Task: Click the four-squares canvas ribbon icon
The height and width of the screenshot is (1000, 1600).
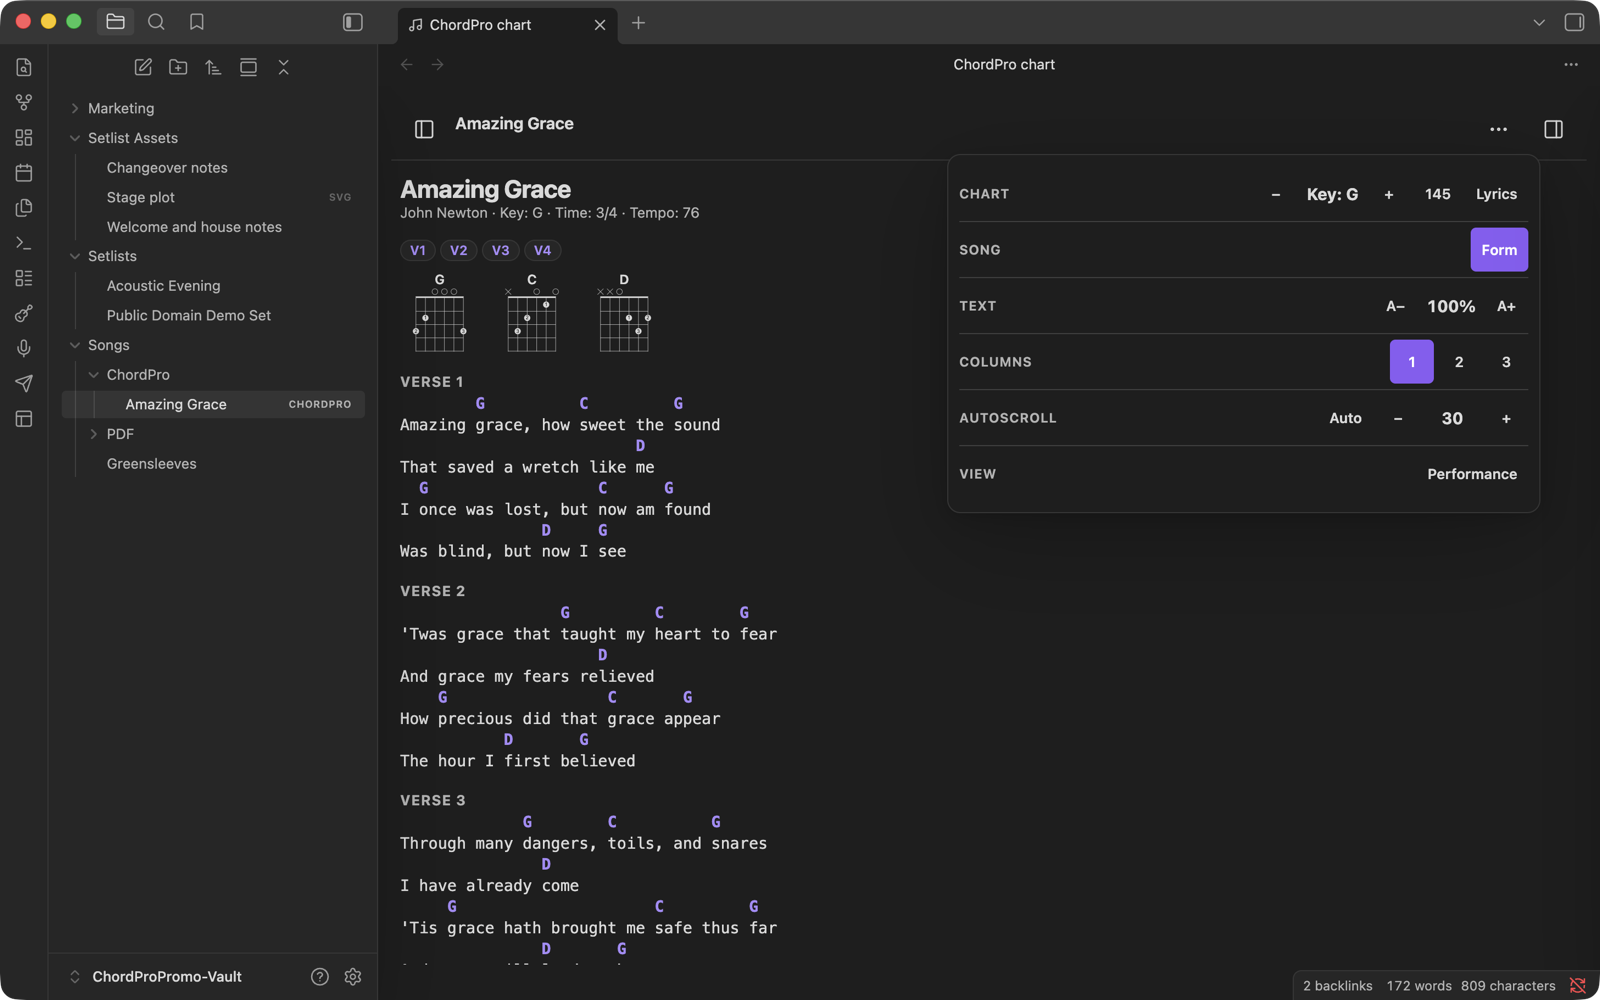Action: coord(24,137)
